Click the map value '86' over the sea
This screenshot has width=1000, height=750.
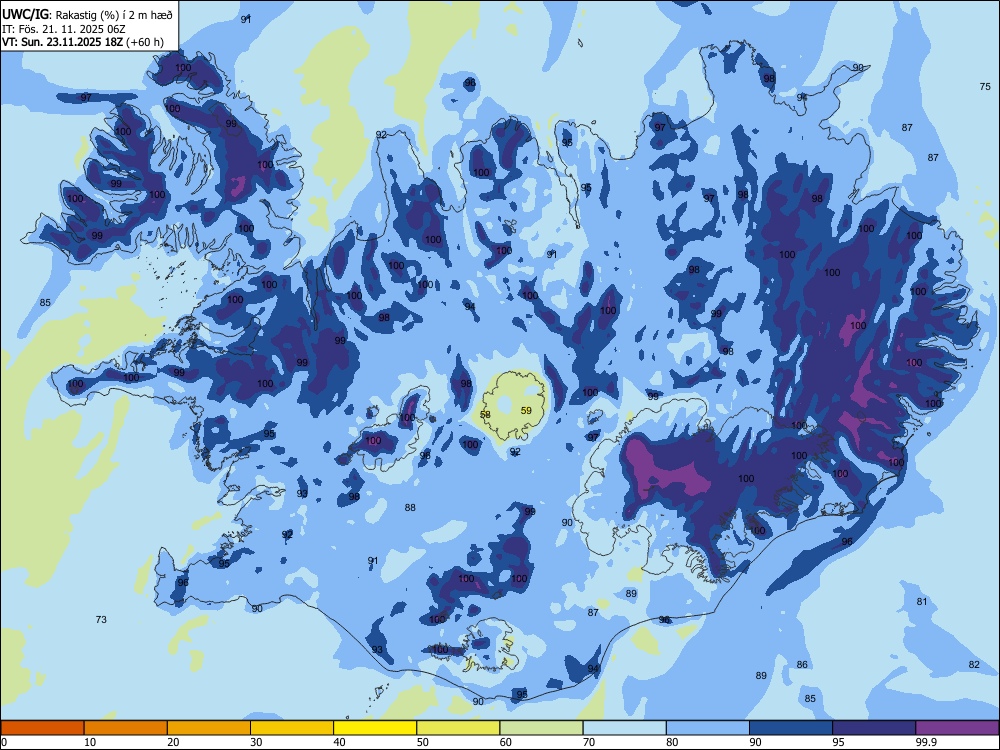(x=802, y=665)
